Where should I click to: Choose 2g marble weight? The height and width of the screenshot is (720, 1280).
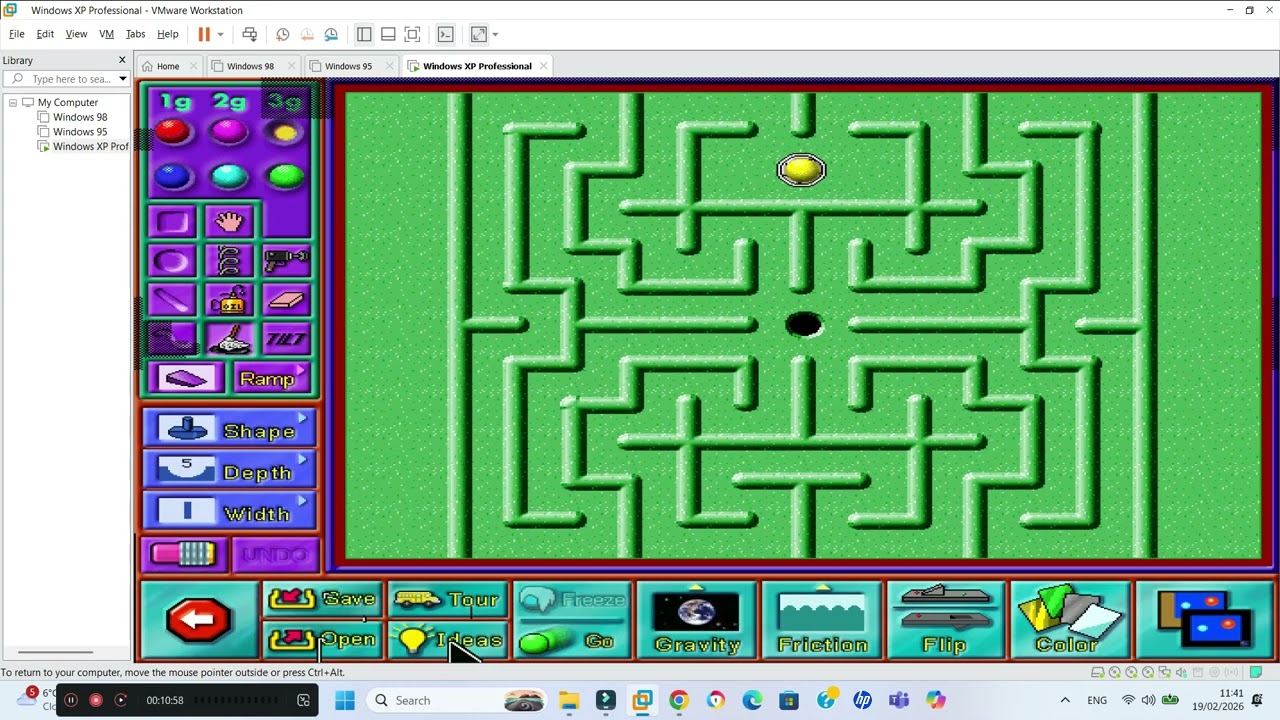229,101
